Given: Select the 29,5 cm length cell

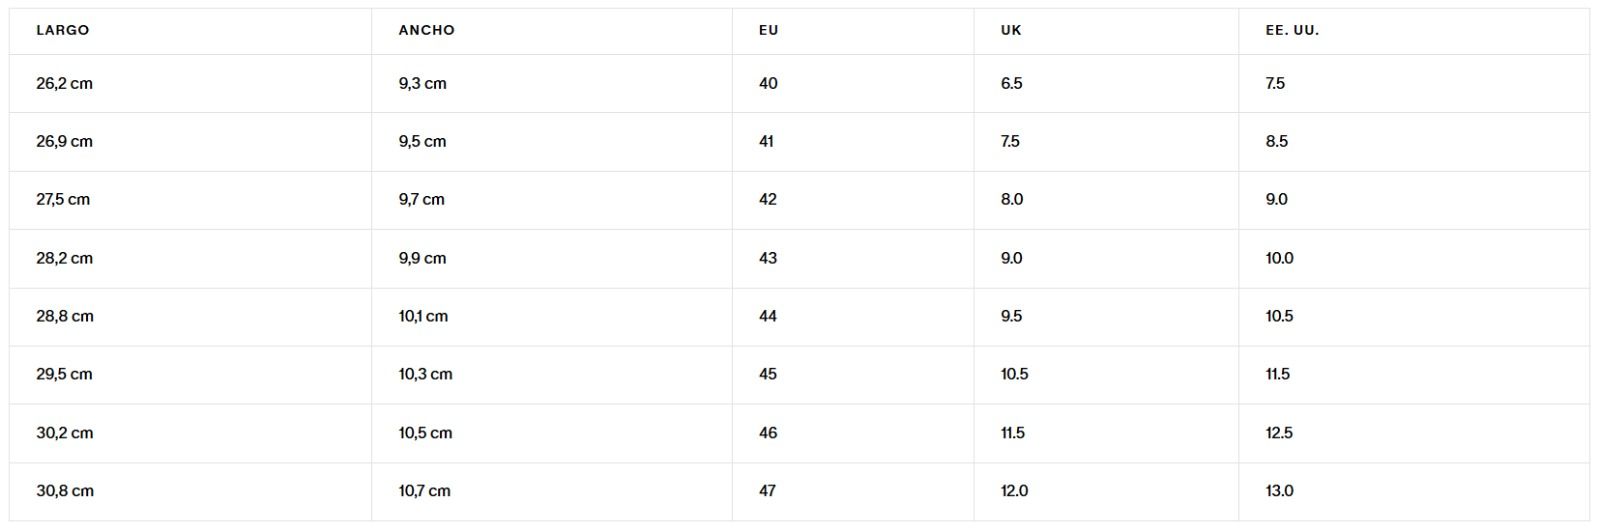Looking at the screenshot, I should (64, 374).
